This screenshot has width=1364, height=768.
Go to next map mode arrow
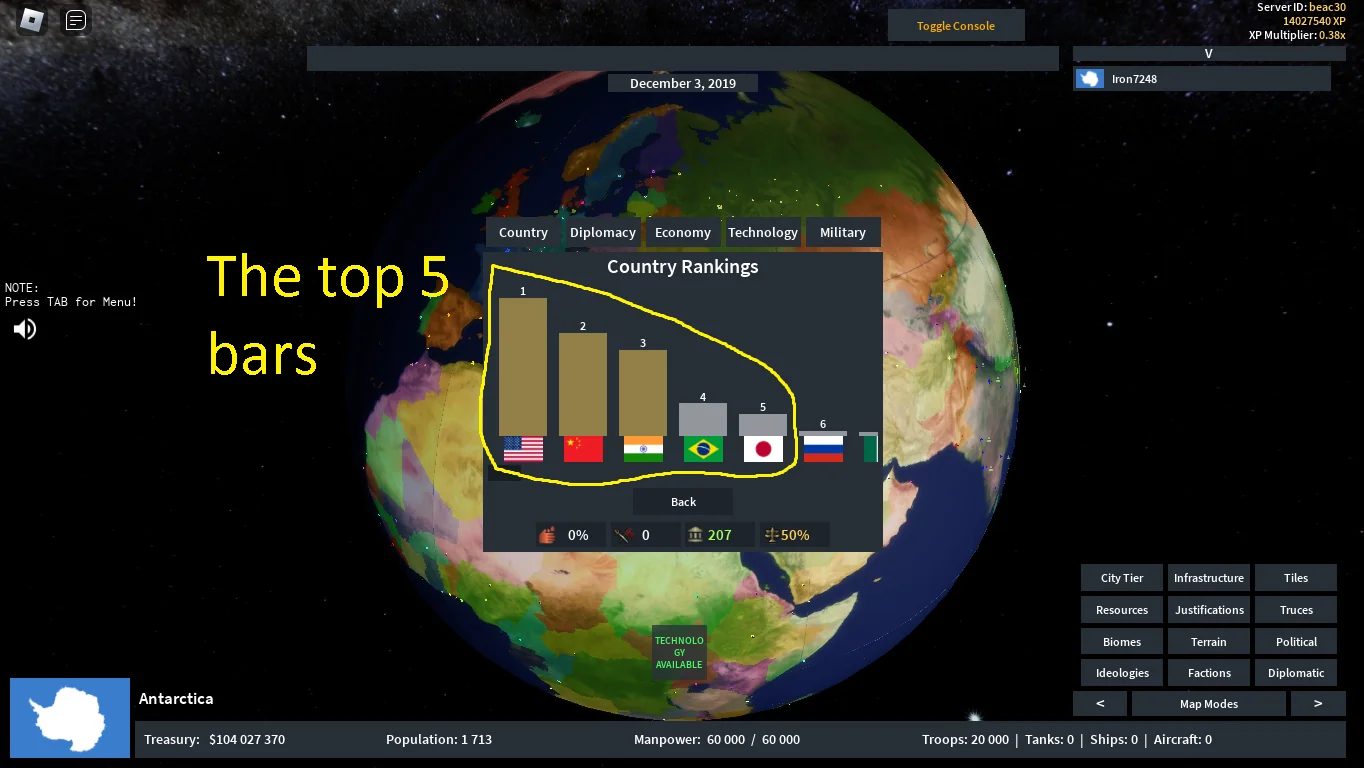(1317, 704)
